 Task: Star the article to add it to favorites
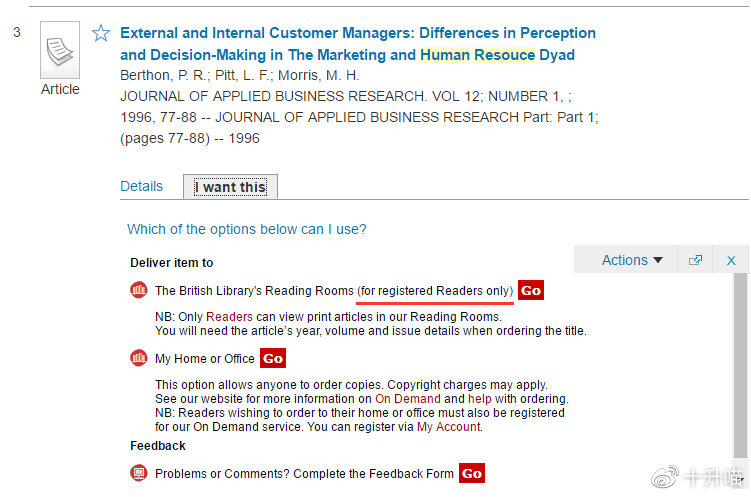tap(101, 33)
